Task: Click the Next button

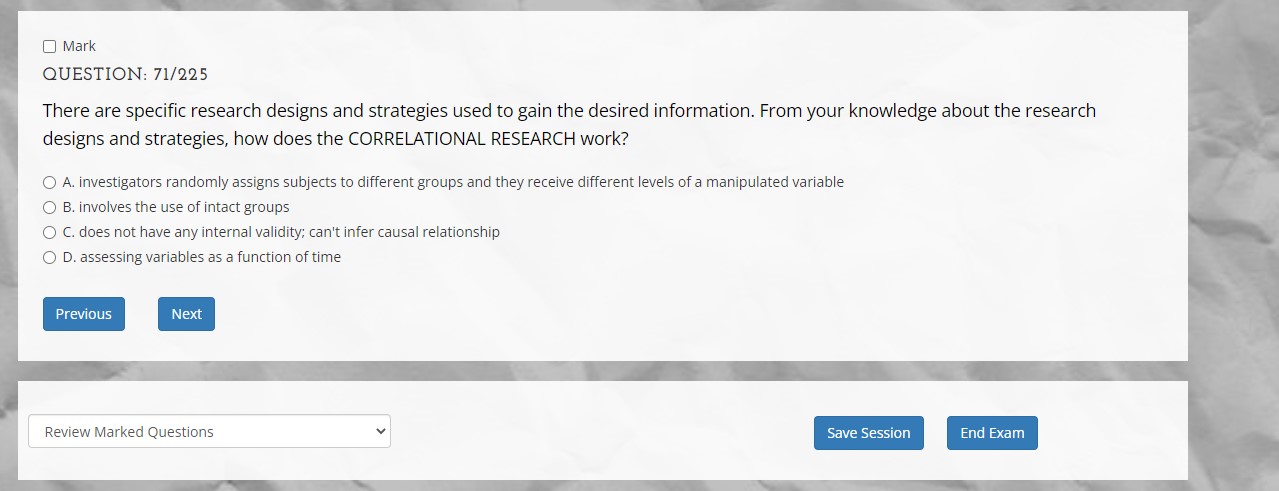Action: click(186, 314)
